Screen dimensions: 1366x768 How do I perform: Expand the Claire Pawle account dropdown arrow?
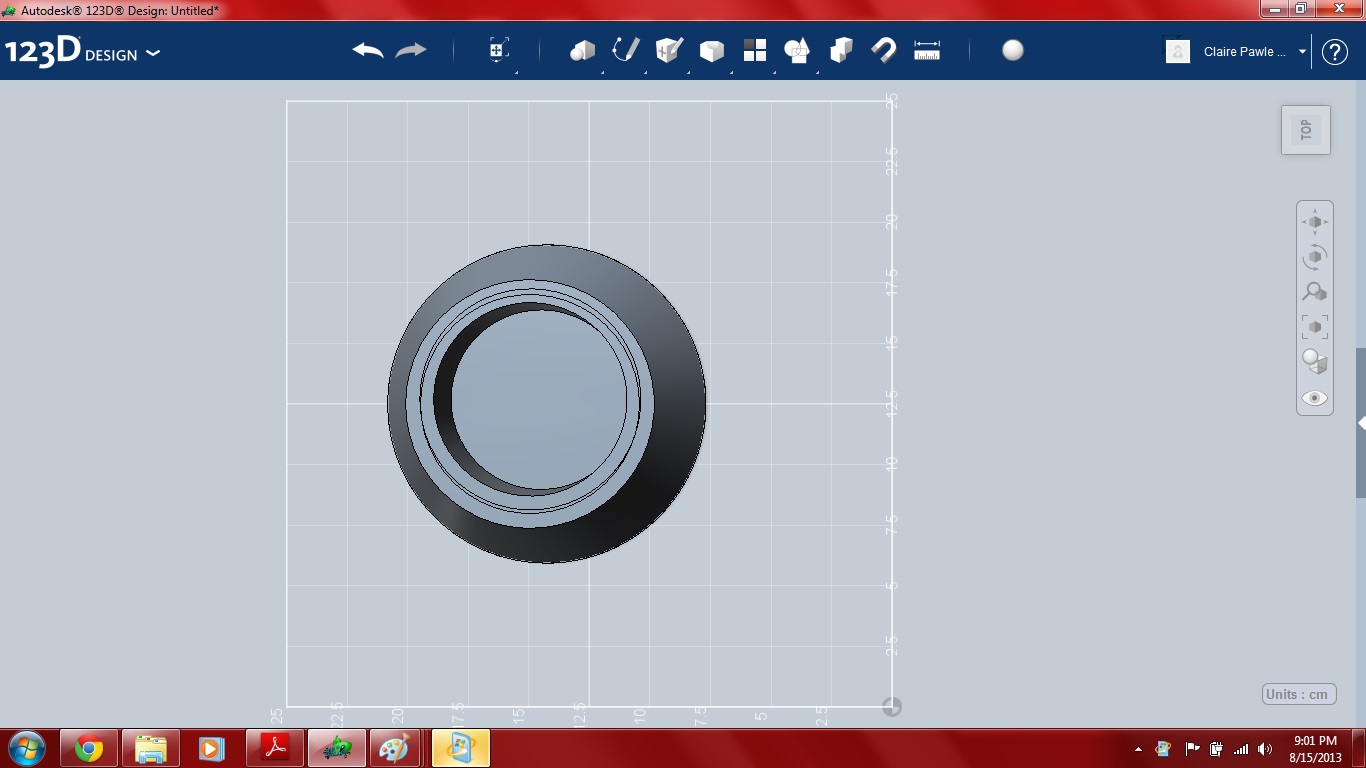[x=1303, y=52]
